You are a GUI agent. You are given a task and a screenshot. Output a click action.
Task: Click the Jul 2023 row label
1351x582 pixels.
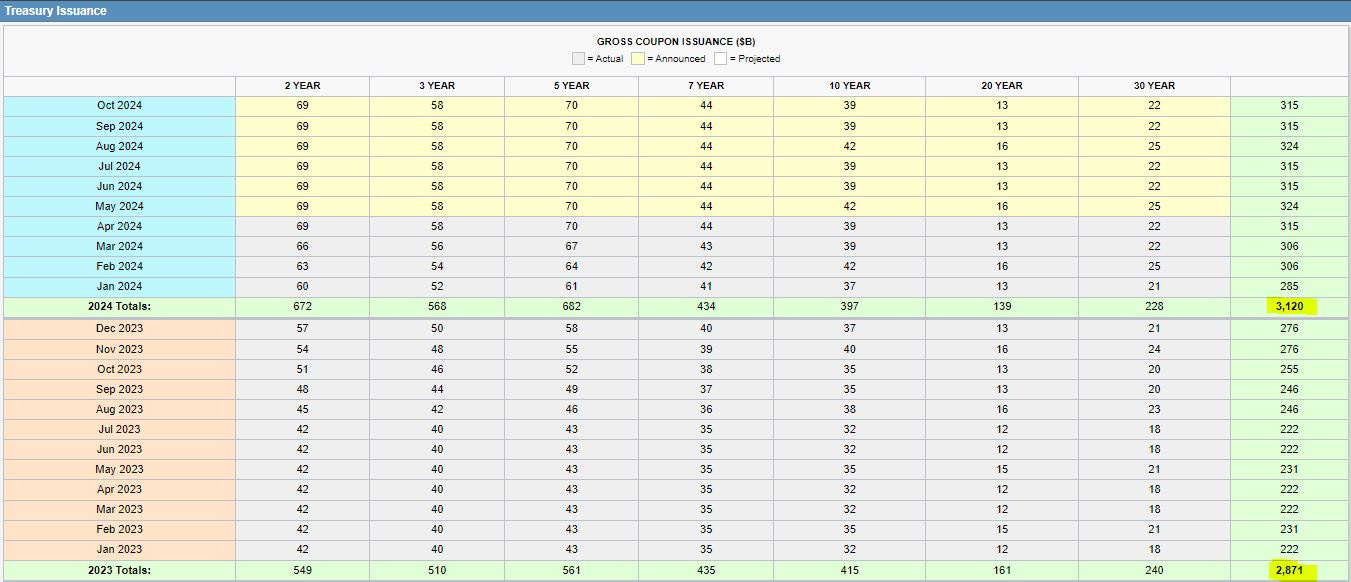pos(120,429)
